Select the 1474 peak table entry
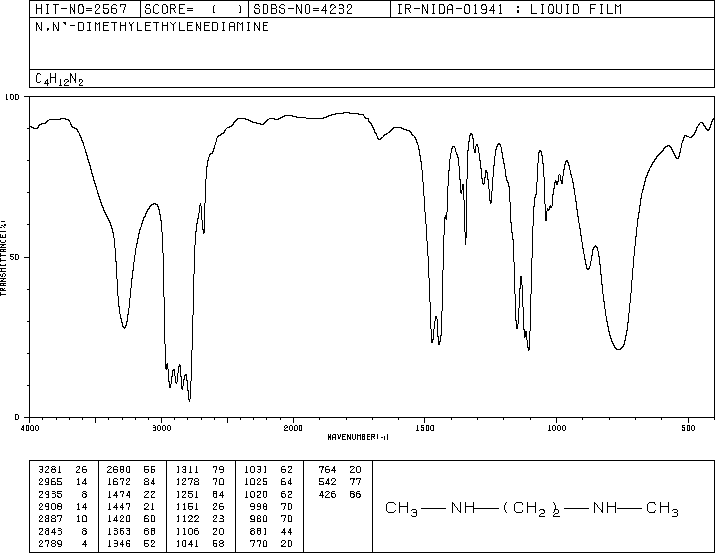The height and width of the screenshot is (553, 715). [119, 495]
